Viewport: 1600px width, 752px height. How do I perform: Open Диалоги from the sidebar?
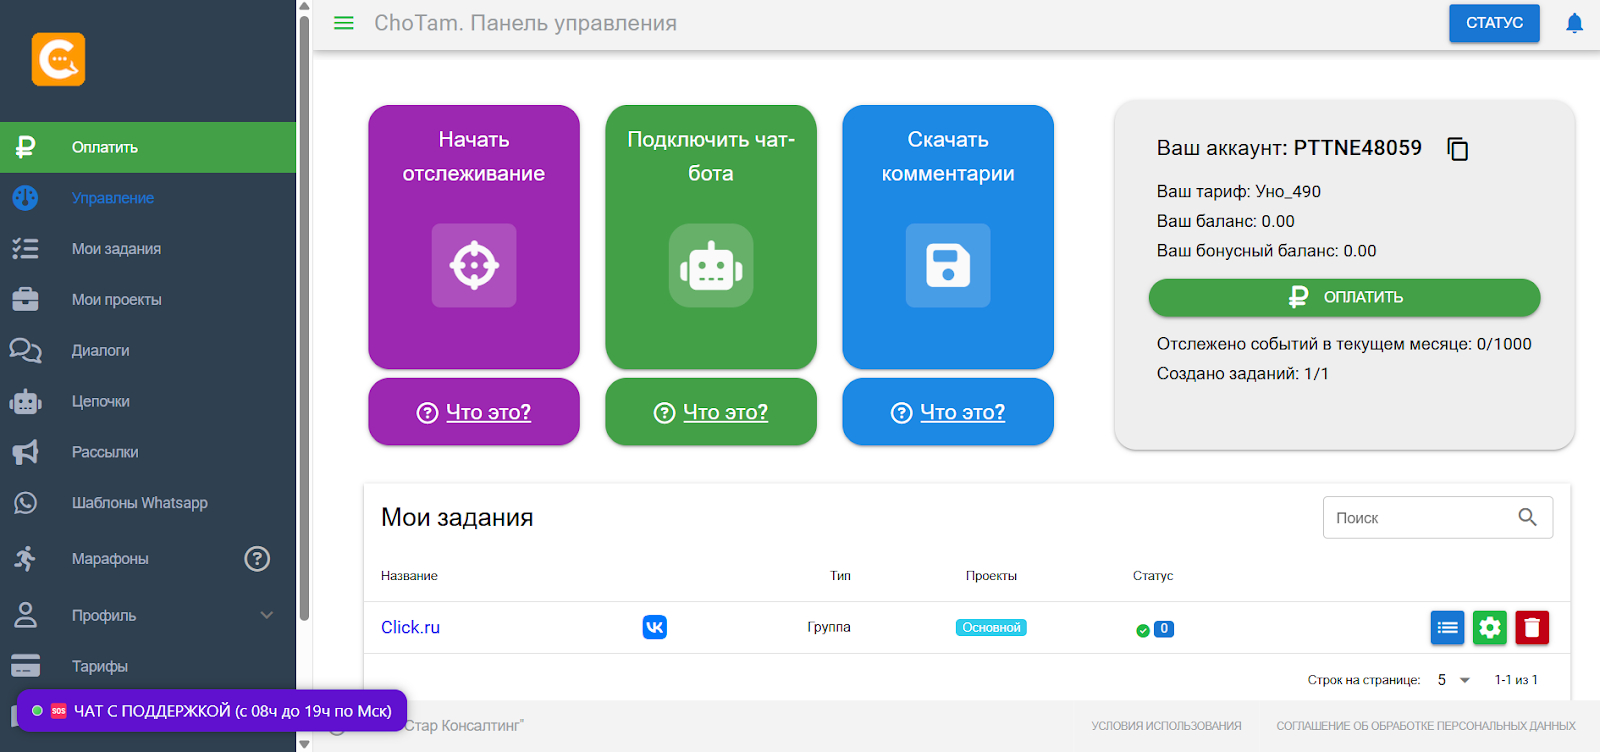(x=148, y=351)
